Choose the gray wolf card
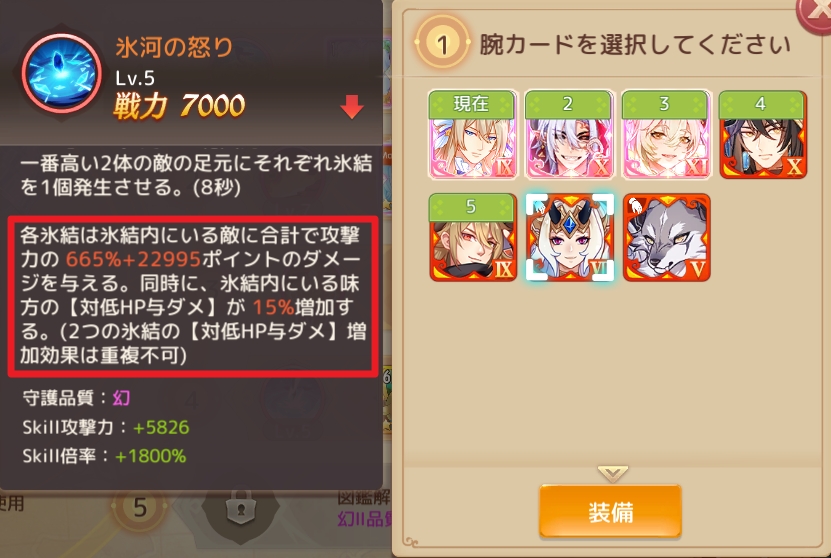The height and width of the screenshot is (558, 831). click(x=667, y=237)
